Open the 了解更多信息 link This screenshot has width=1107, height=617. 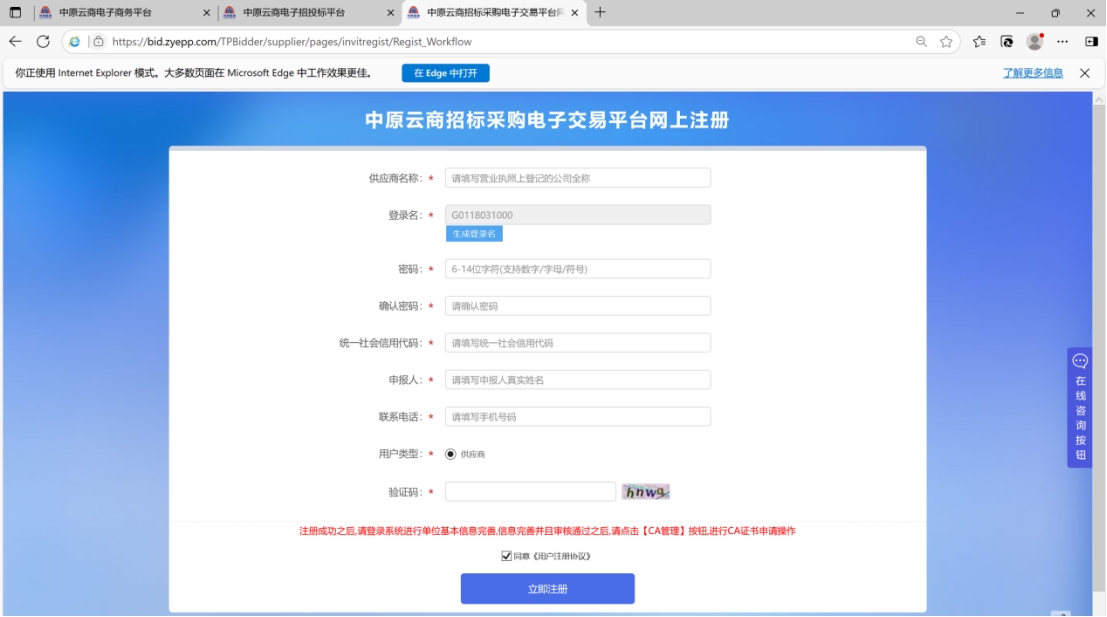(1033, 73)
